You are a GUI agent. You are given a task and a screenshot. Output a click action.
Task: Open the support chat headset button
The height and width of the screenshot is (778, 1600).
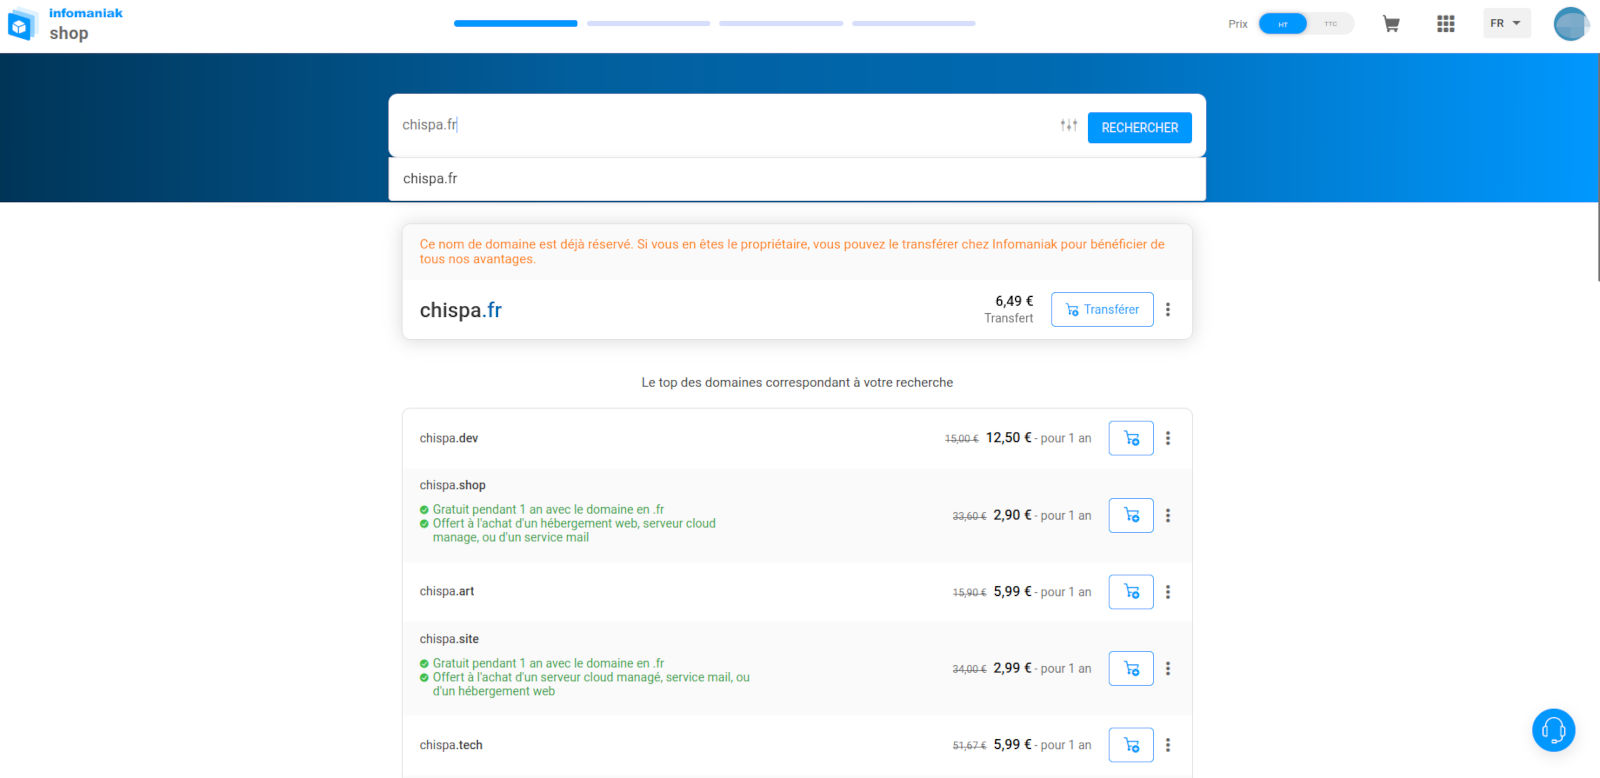pyautogui.click(x=1553, y=730)
